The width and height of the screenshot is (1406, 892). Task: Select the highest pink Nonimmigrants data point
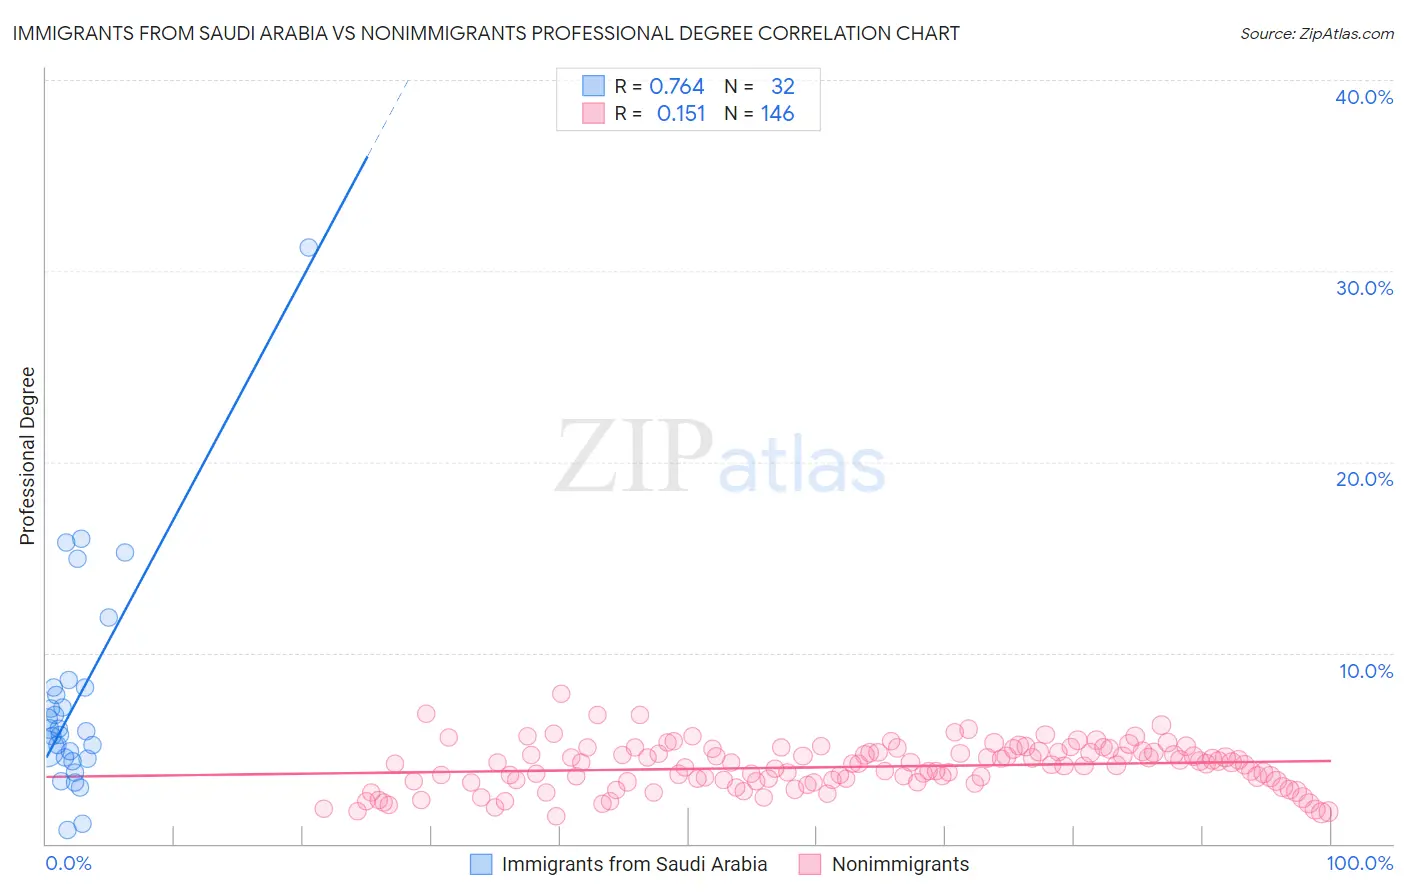point(561,694)
